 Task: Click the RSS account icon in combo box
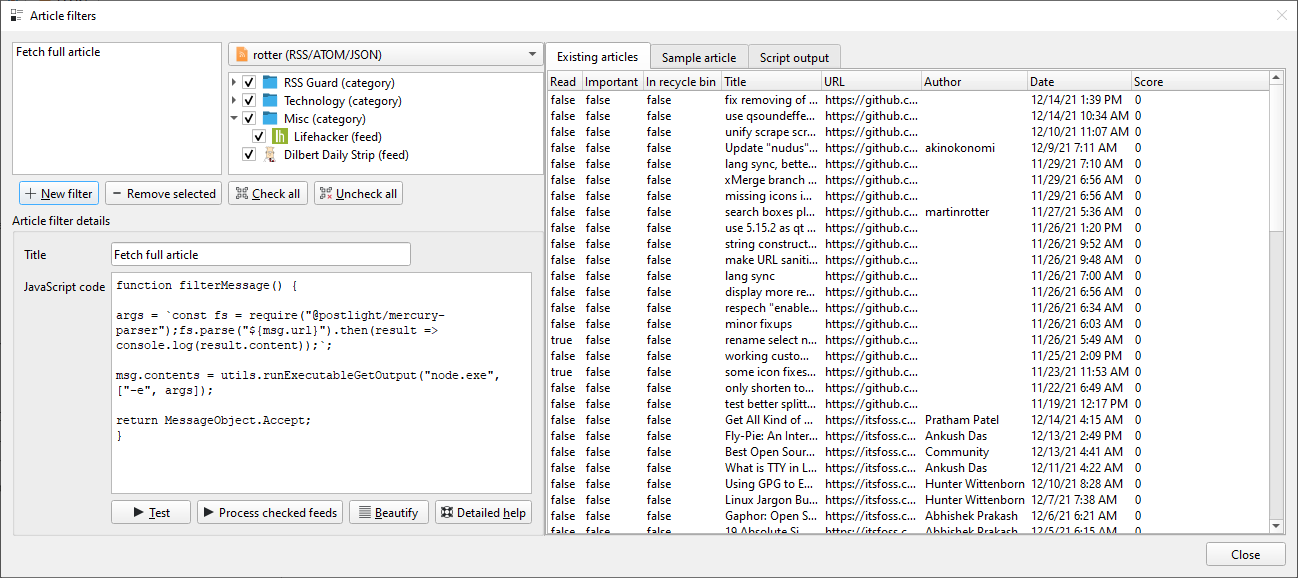tap(242, 55)
